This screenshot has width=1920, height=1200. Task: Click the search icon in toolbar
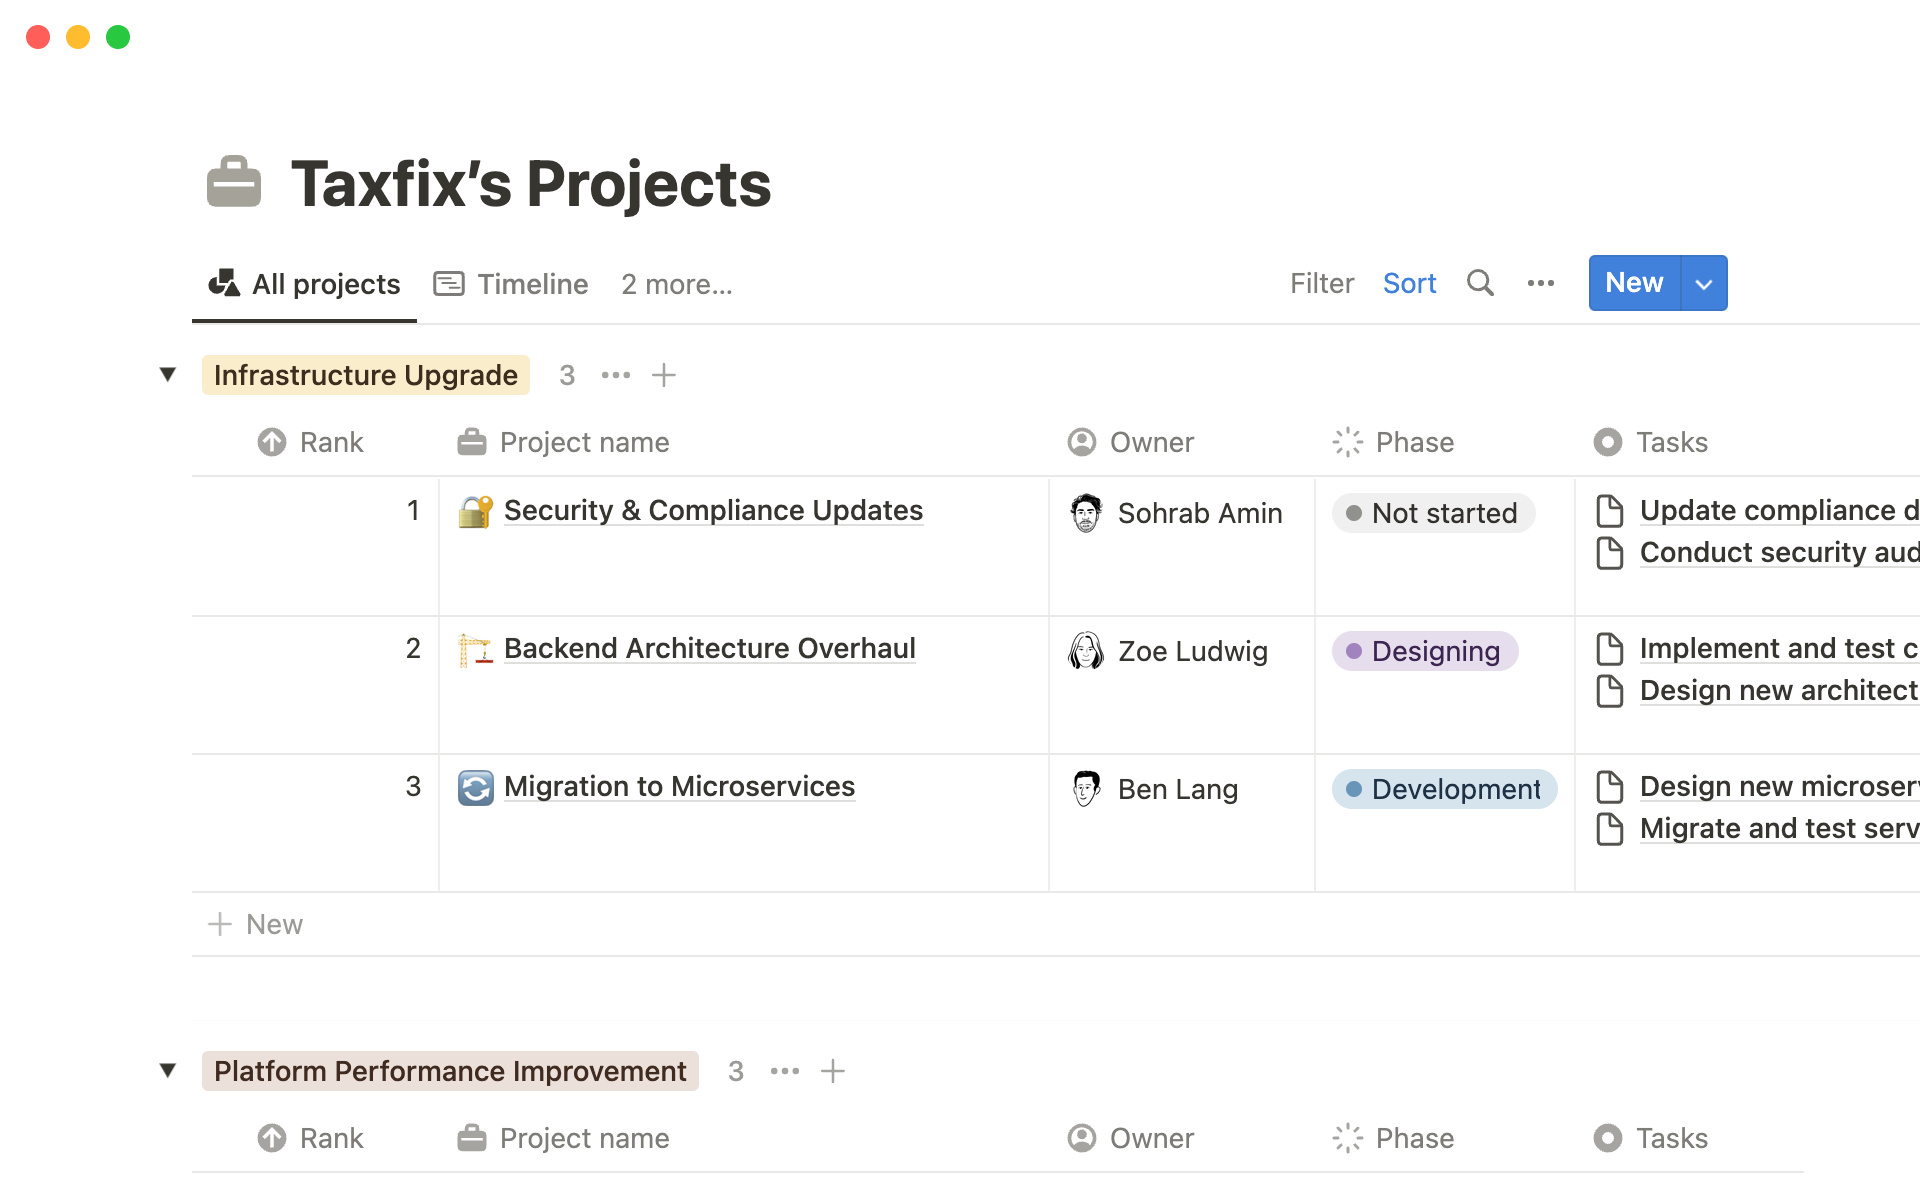tap(1478, 282)
